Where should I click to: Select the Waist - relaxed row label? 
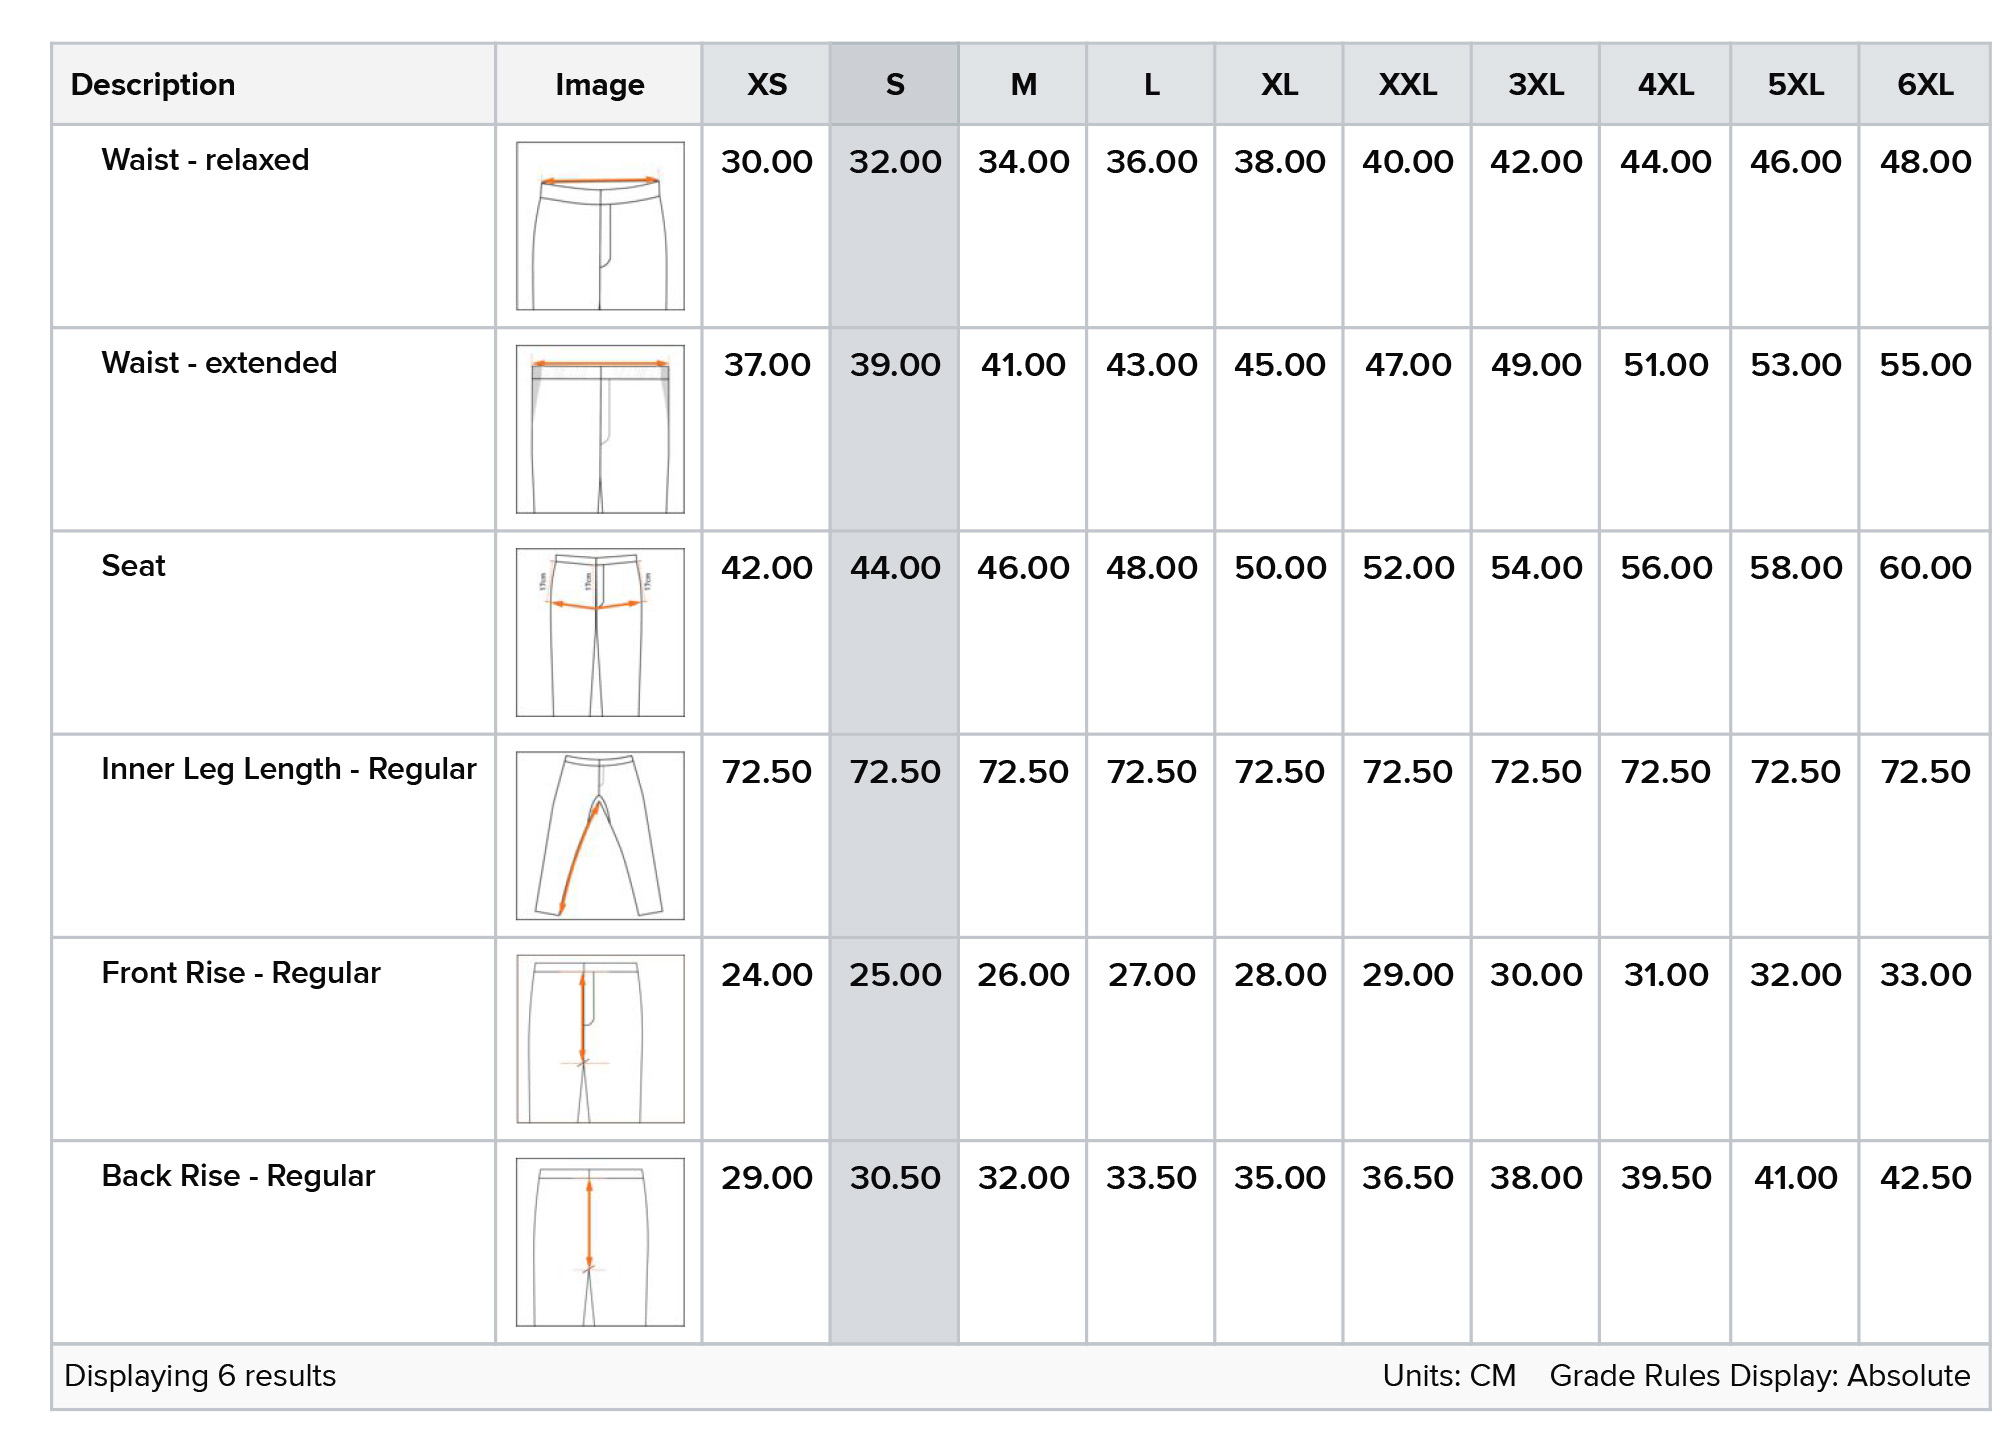[205, 160]
